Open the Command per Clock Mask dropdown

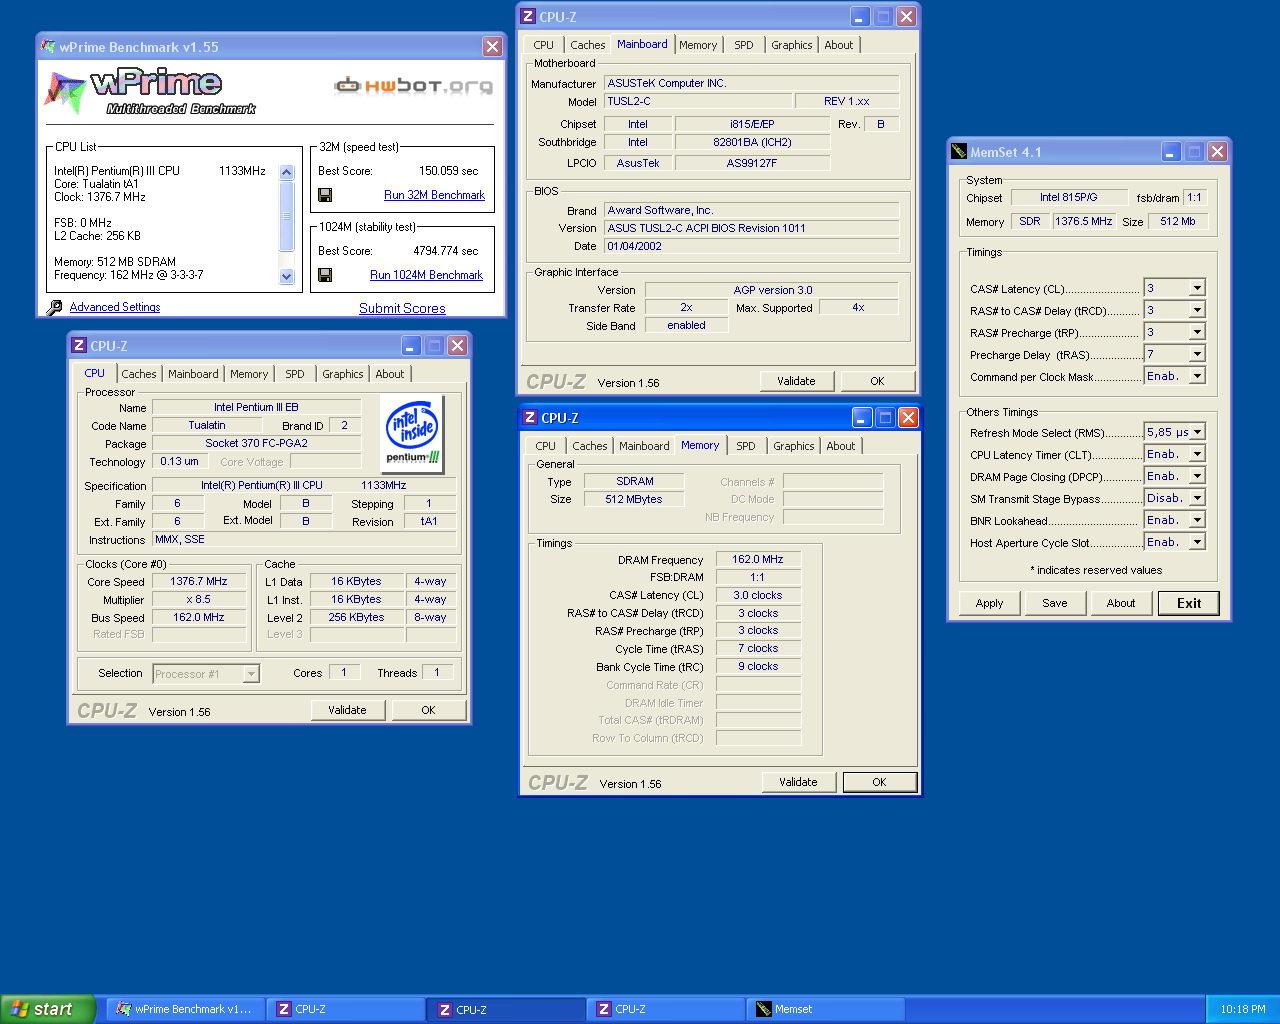[x=1196, y=376]
